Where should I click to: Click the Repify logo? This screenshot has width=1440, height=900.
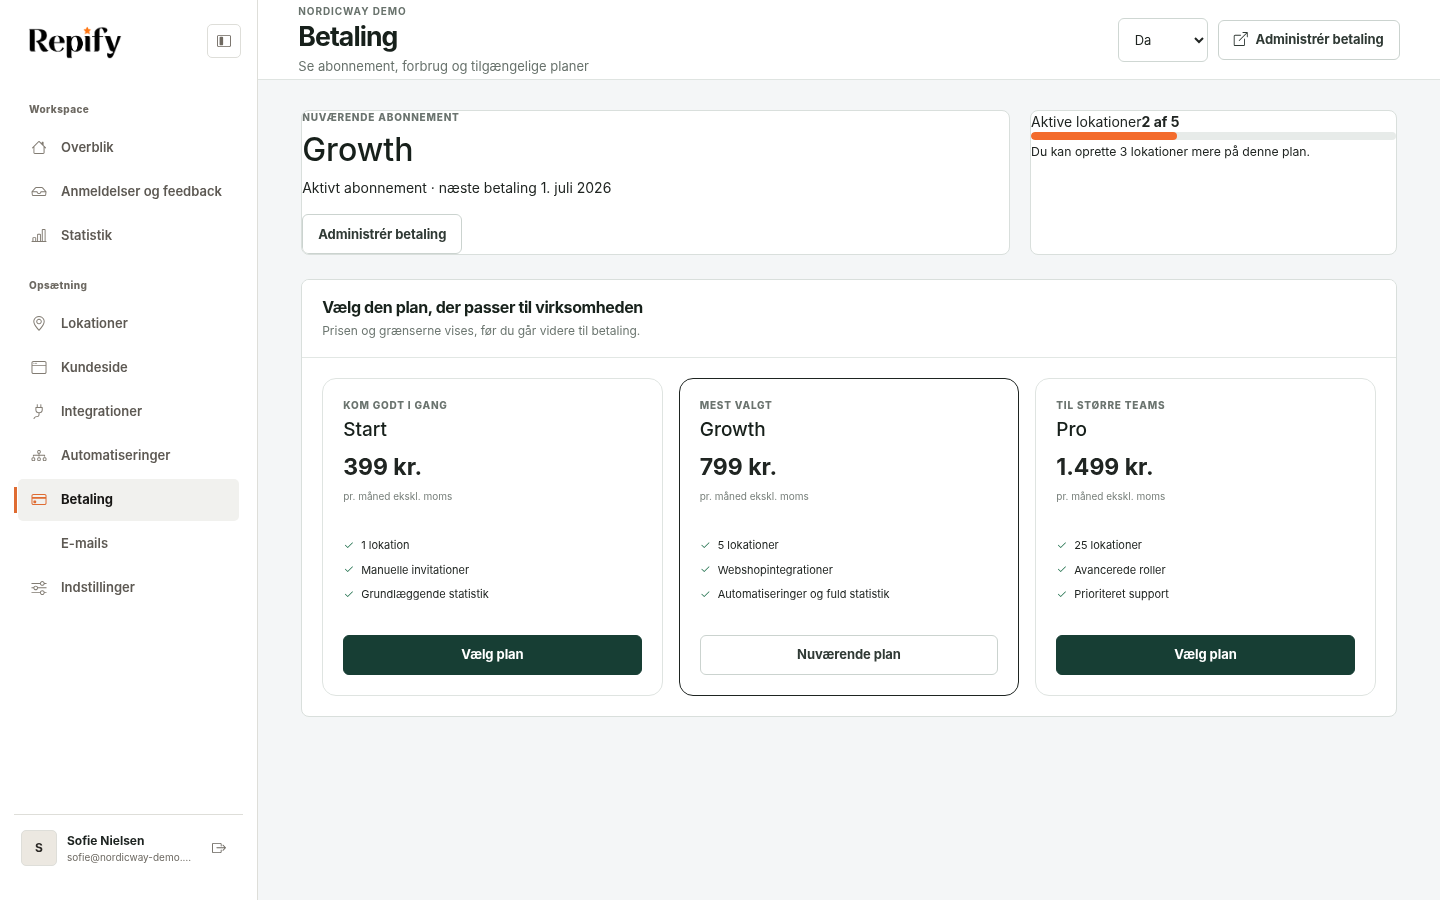pyautogui.click(x=75, y=41)
